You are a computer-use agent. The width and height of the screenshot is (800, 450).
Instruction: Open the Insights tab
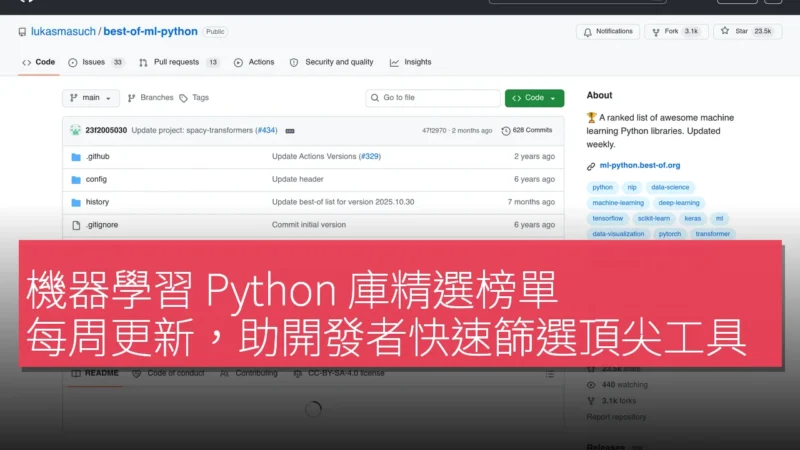pyautogui.click(x=411, y=62)
